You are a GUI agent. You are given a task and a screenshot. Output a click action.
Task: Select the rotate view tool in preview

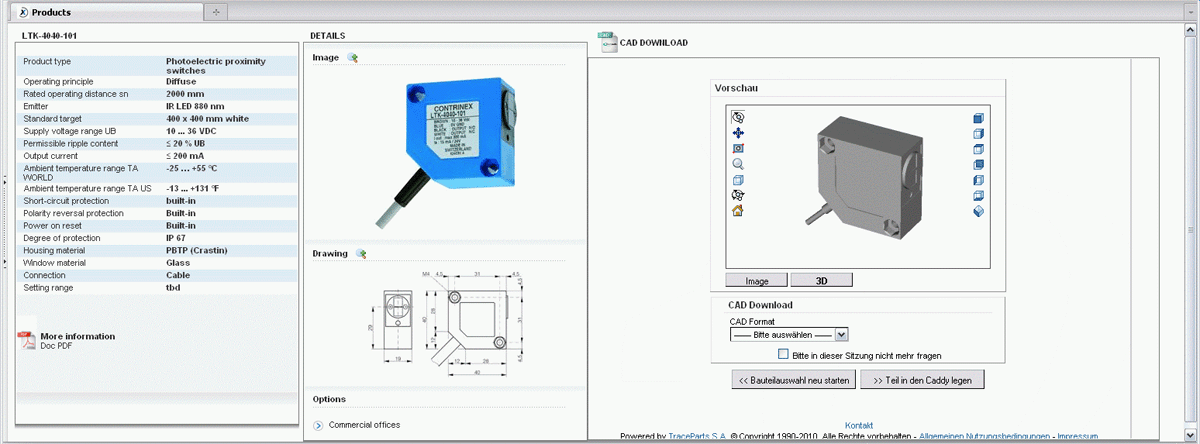click(738, 117)
